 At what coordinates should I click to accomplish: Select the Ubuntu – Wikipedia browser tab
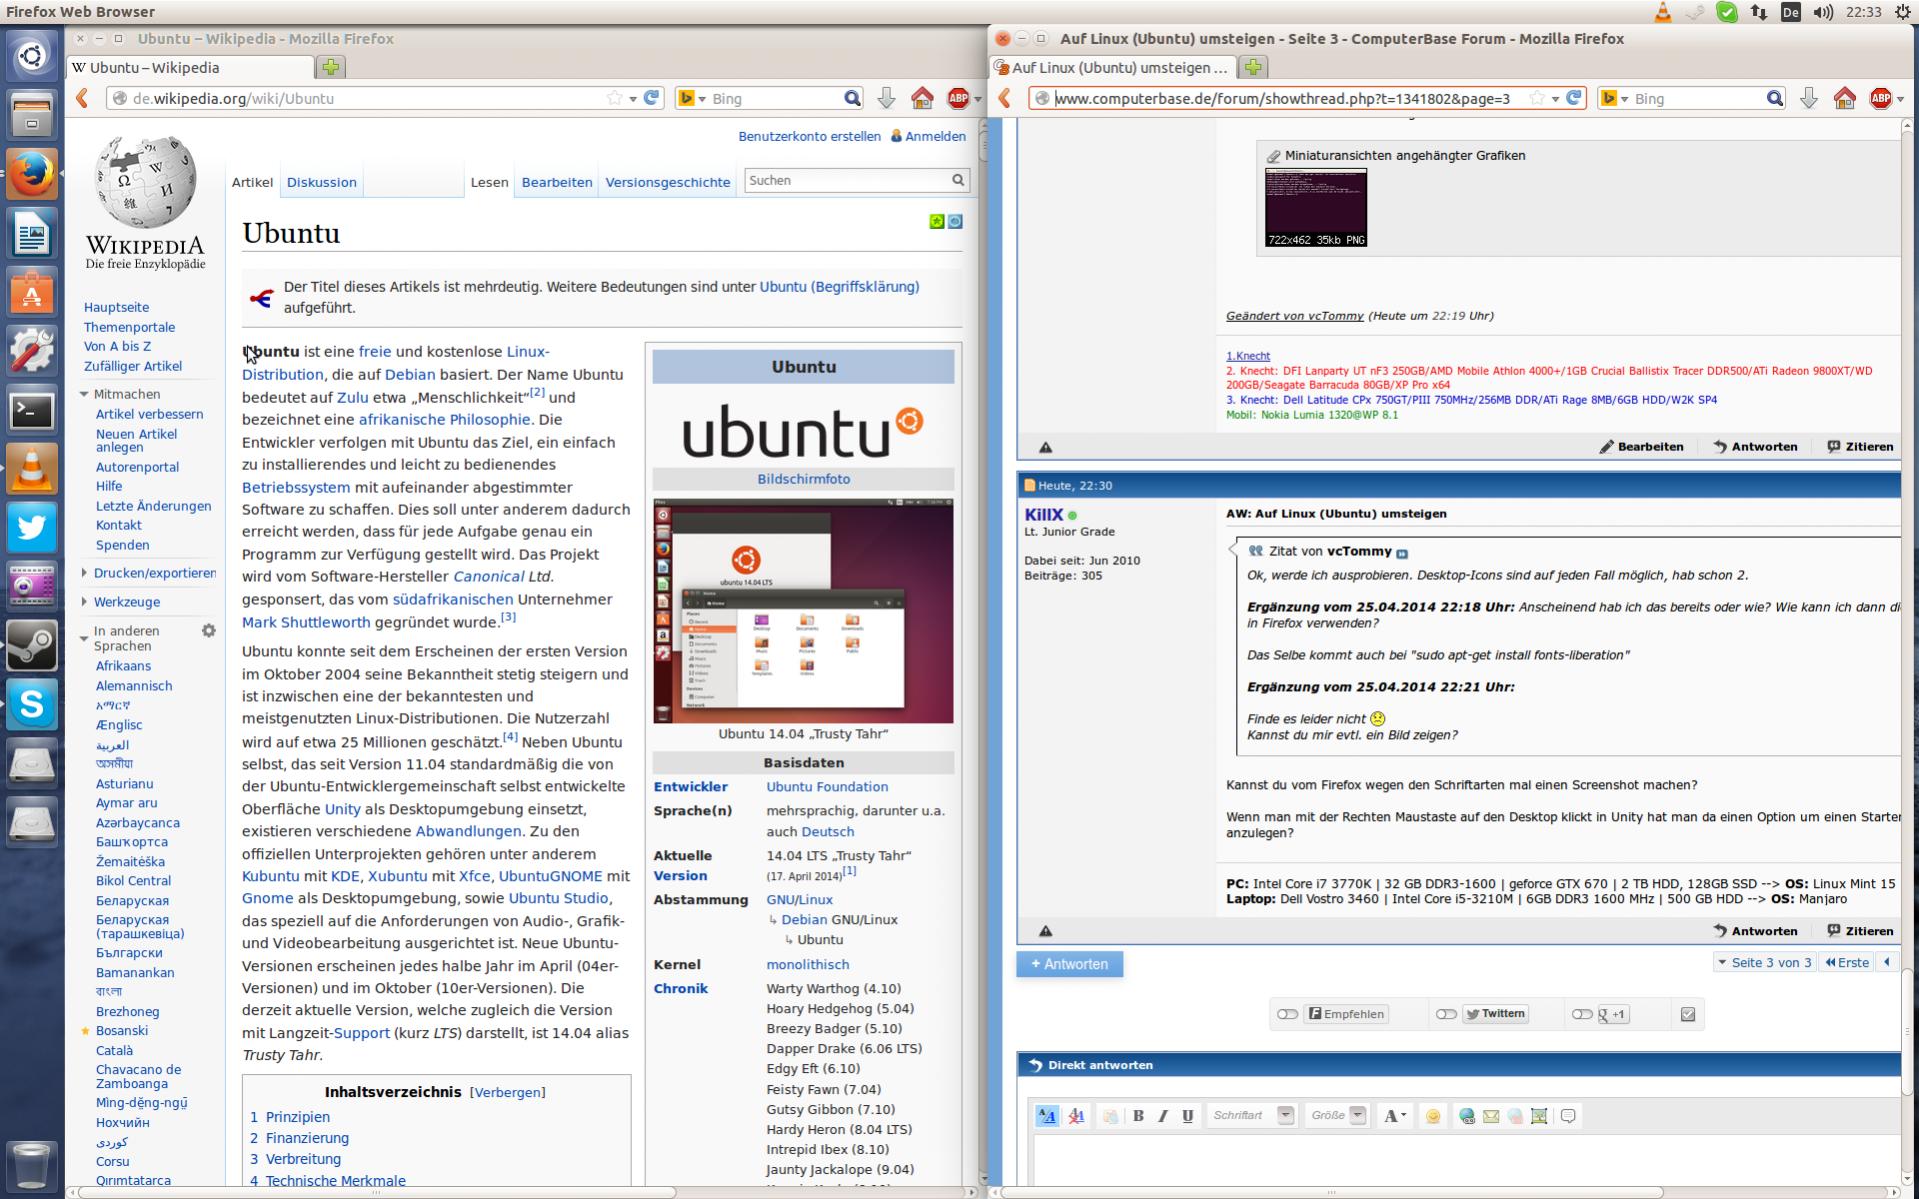click(190, 67)
